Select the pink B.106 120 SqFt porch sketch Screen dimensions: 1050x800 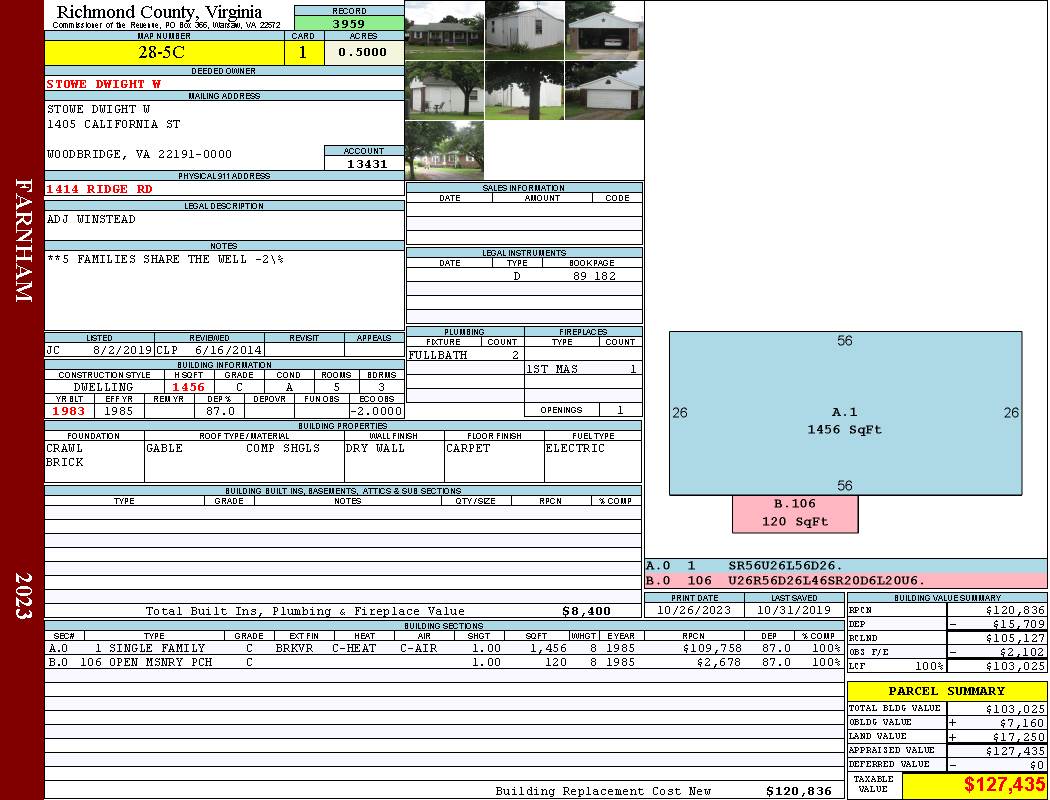795,513
